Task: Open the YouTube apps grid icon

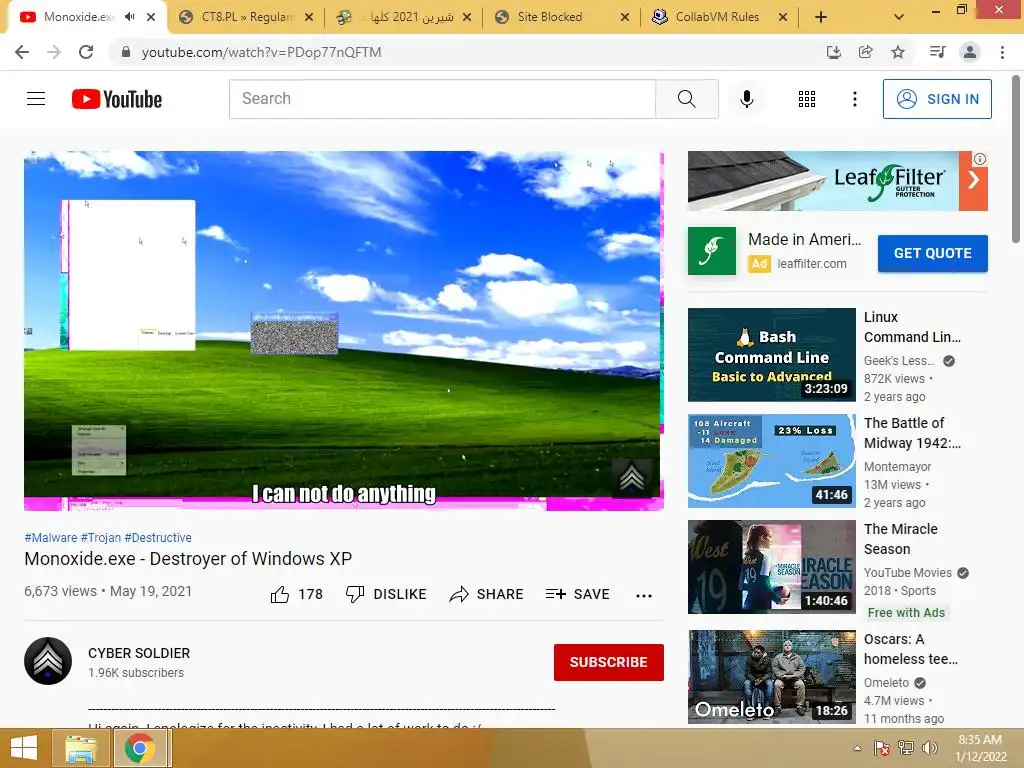Action: (807, 99)
